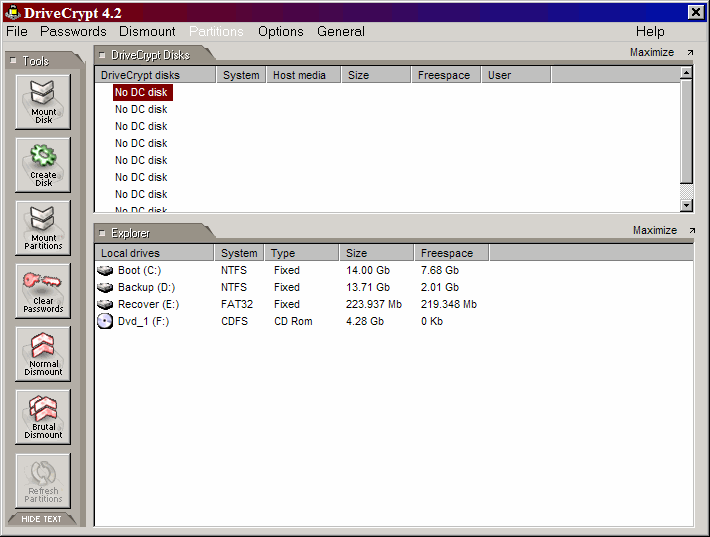The image size is (710, 537).
Task: Sort by DriveCrypt disks column header
Action: click(155, 75)
